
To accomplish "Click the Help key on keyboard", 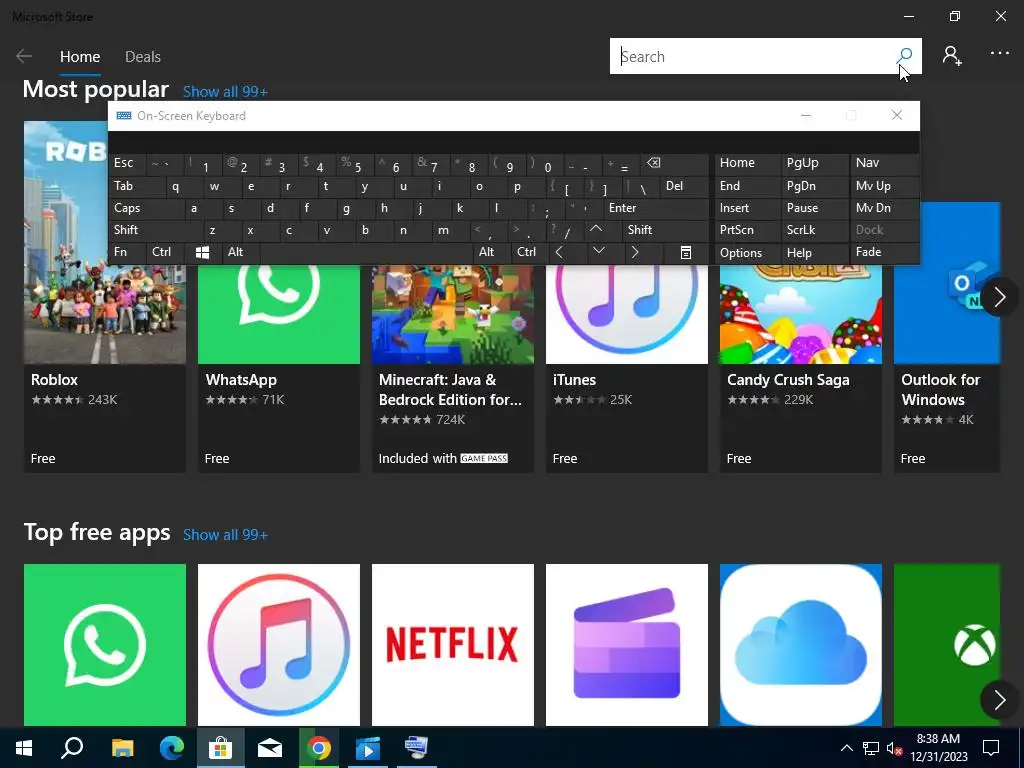I will tap(814, 253).
